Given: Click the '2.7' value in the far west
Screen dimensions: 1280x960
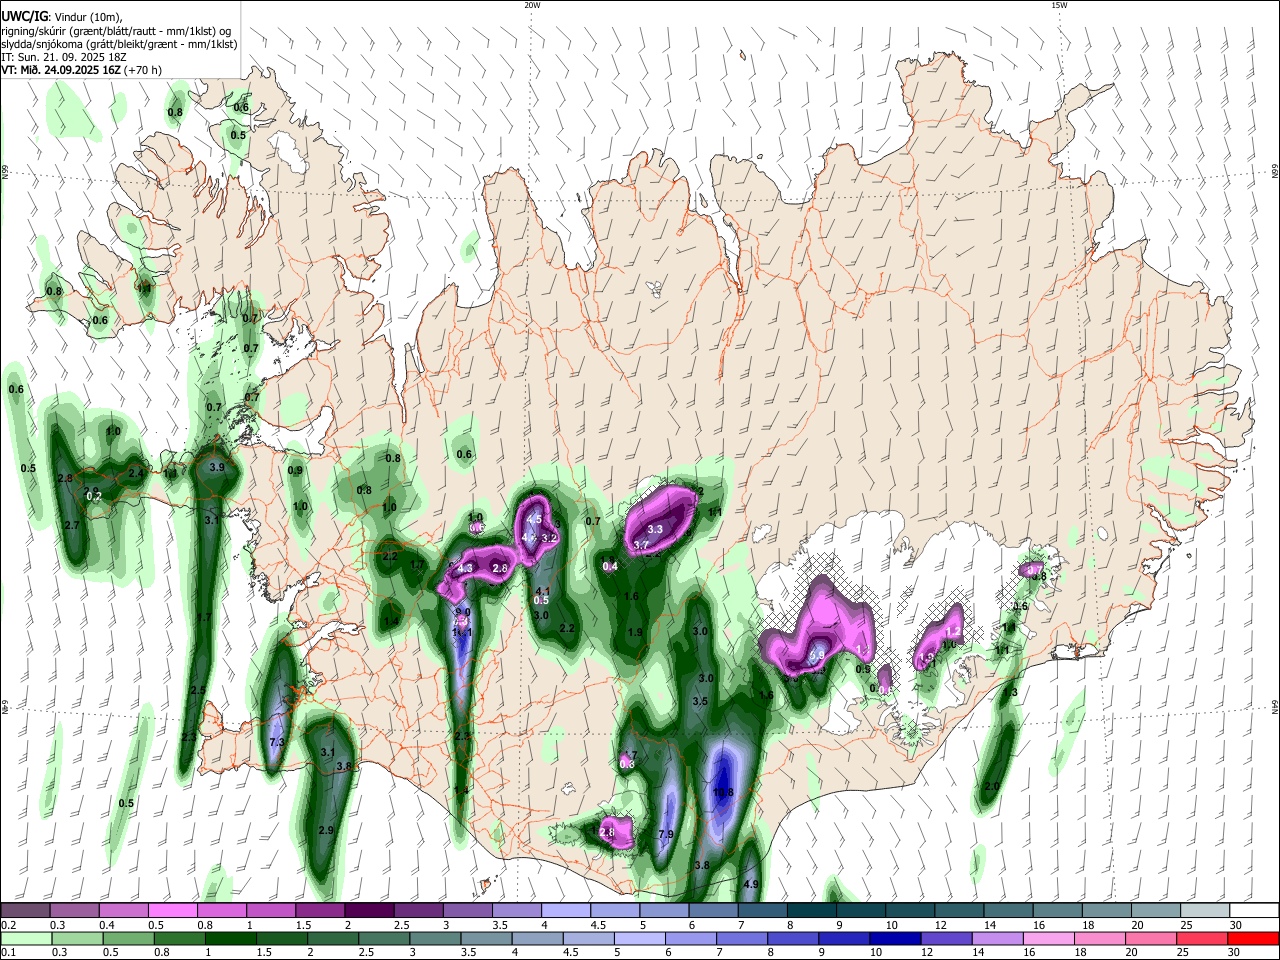Looking at the screenshot, I should [x=71, y=525].
